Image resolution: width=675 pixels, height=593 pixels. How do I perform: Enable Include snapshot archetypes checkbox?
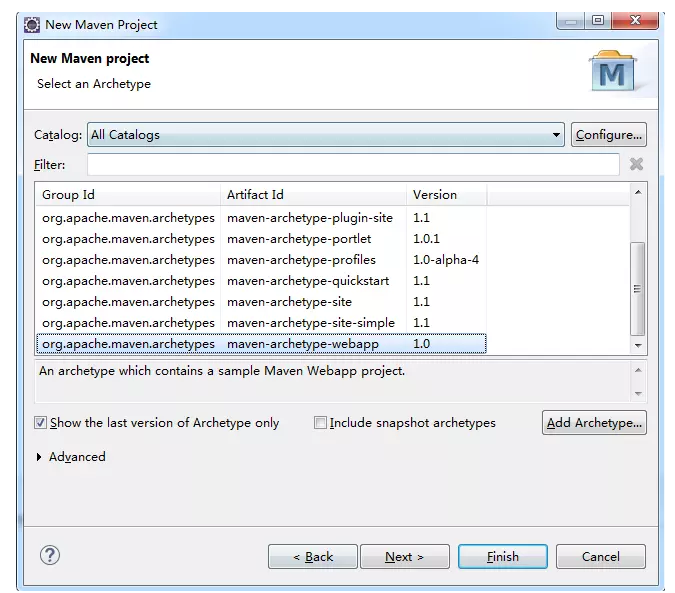click(x=321, y=423)
